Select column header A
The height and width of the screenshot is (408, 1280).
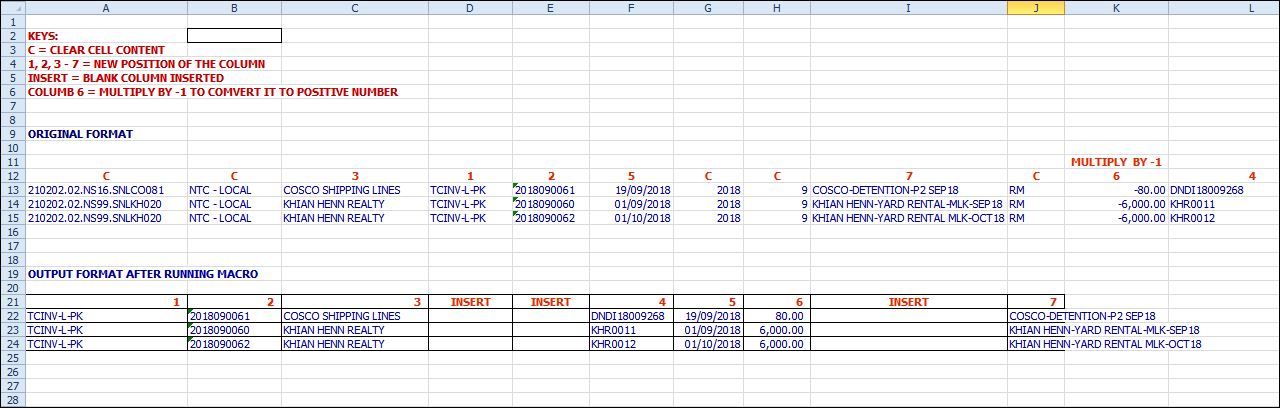click(106, 7)
